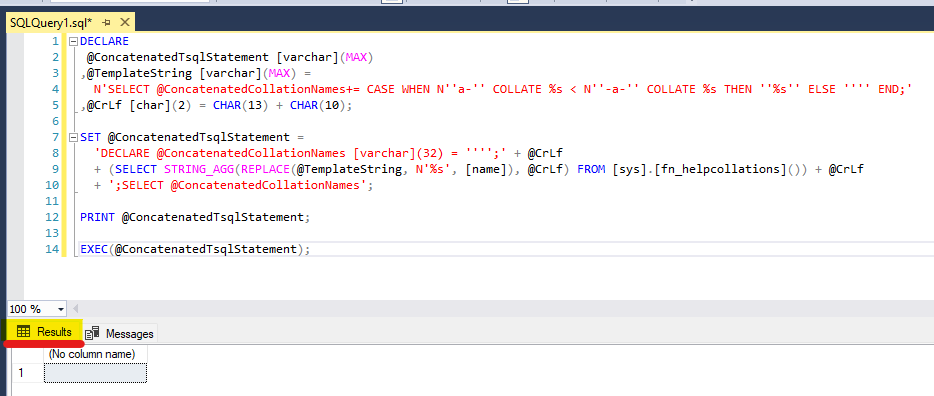
Task: Pin the SQLQuery1.sql tab
Action: (x=107, y=23)
